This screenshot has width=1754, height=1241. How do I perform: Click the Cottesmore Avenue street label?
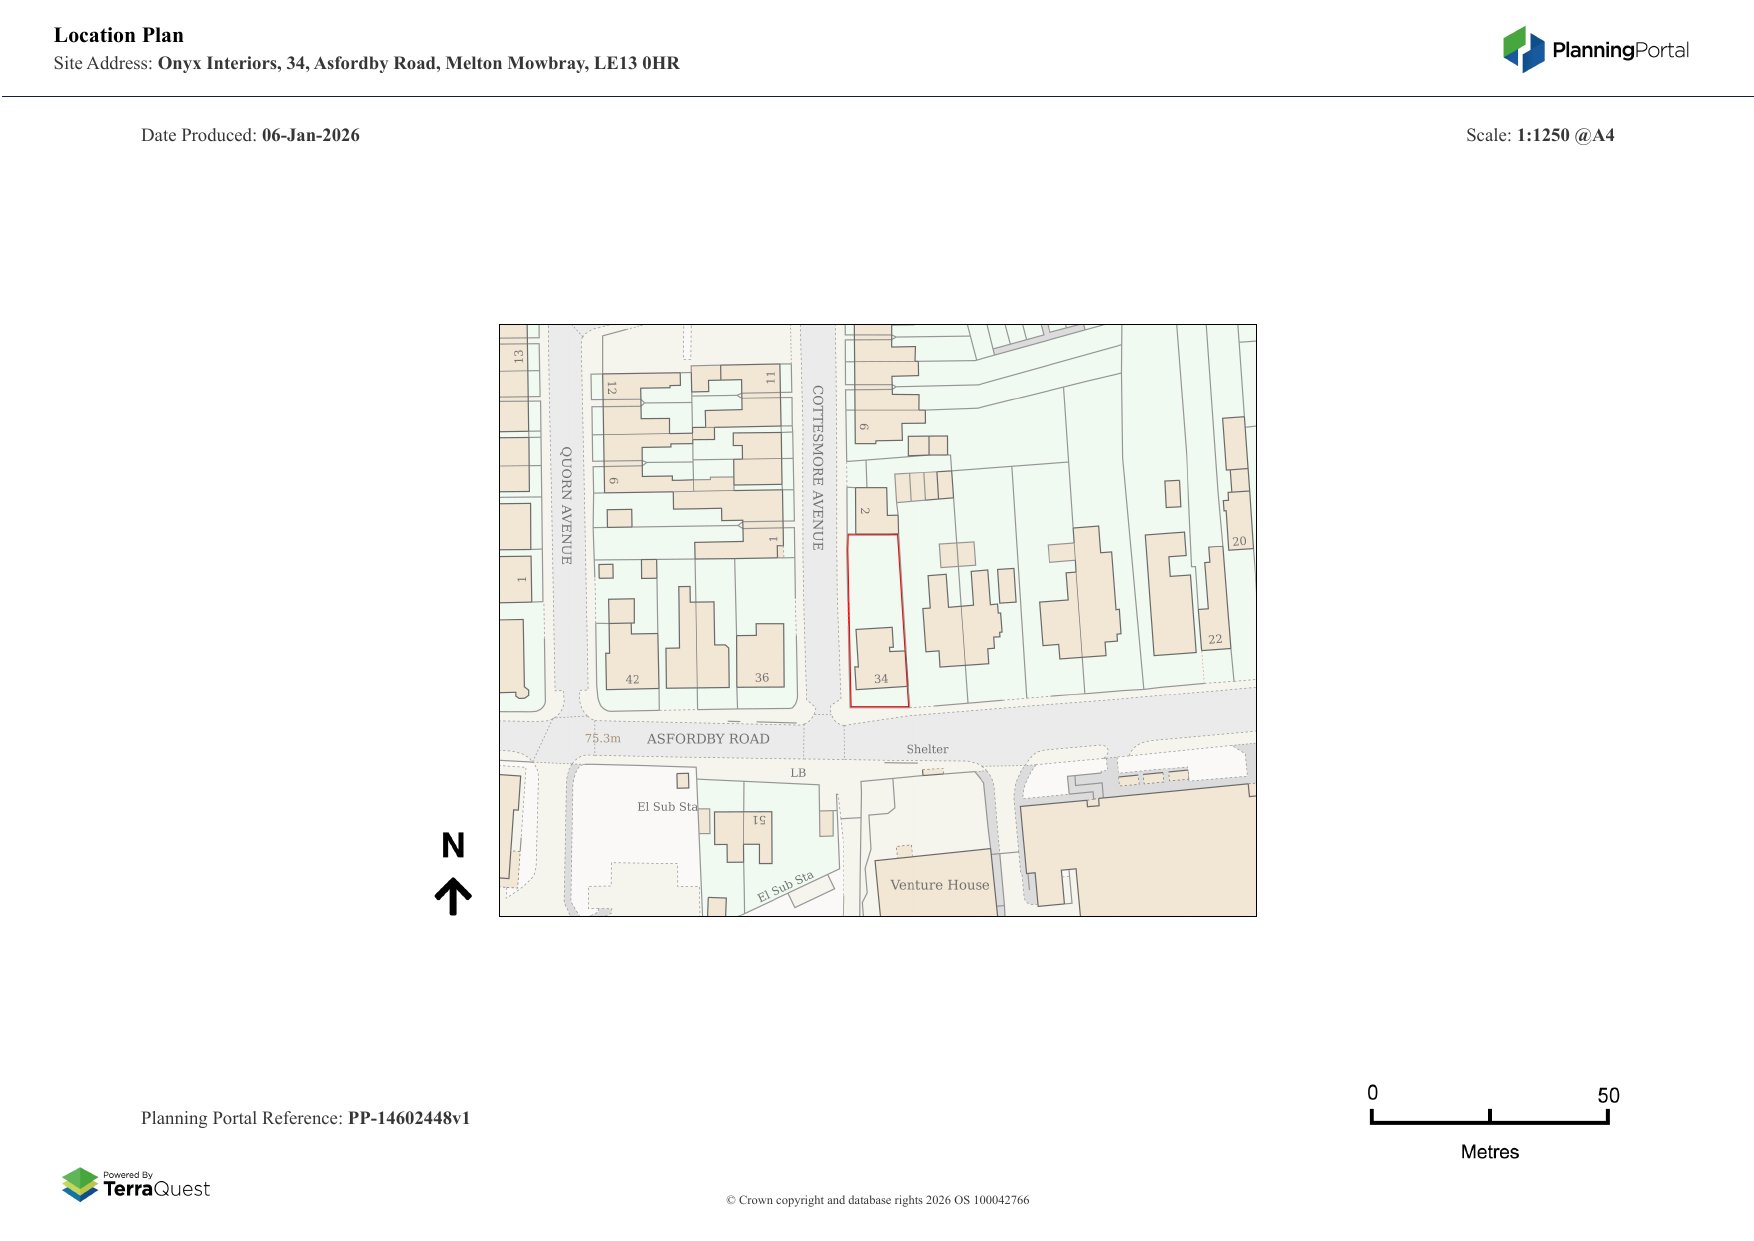[818, 468]
